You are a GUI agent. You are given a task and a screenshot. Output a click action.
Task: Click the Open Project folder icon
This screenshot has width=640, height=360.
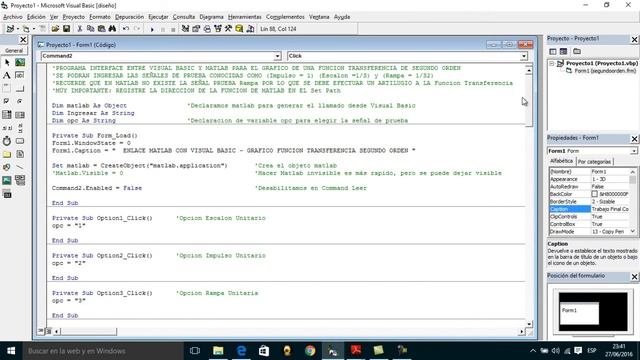[x=55, y=29]
